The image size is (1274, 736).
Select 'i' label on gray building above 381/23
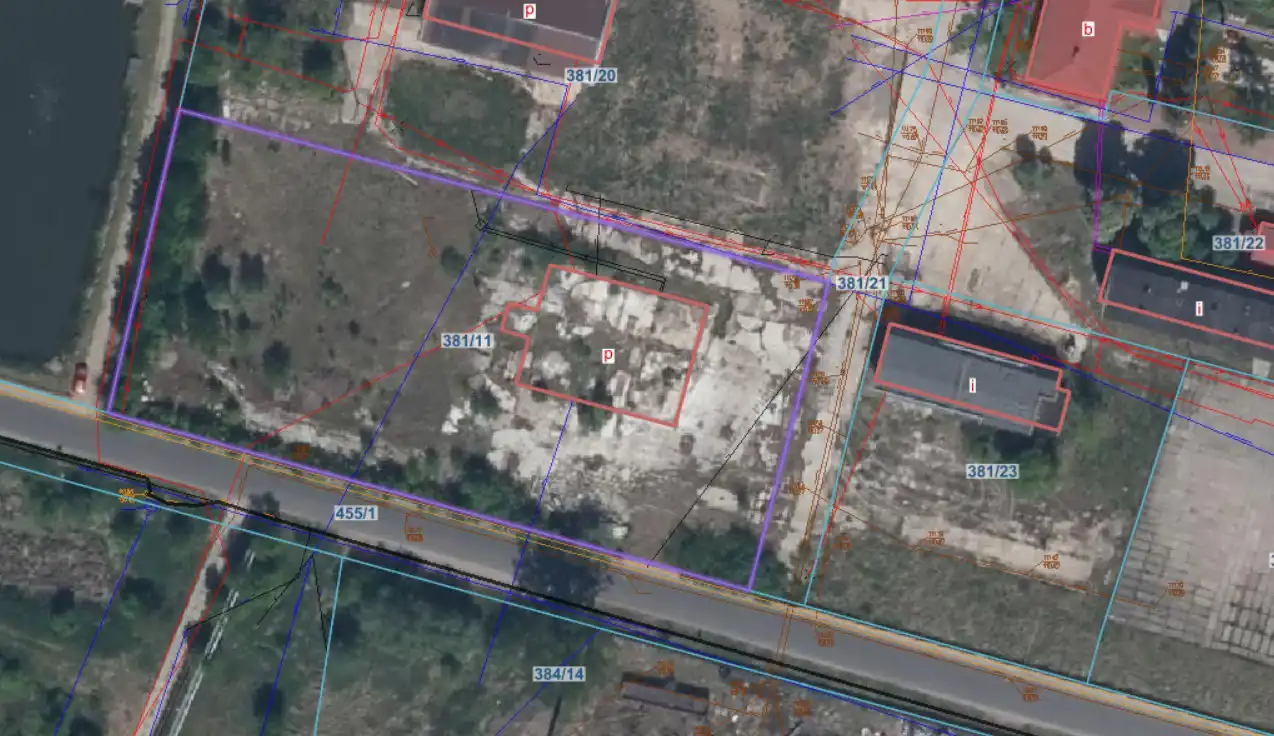click(970, 385)
